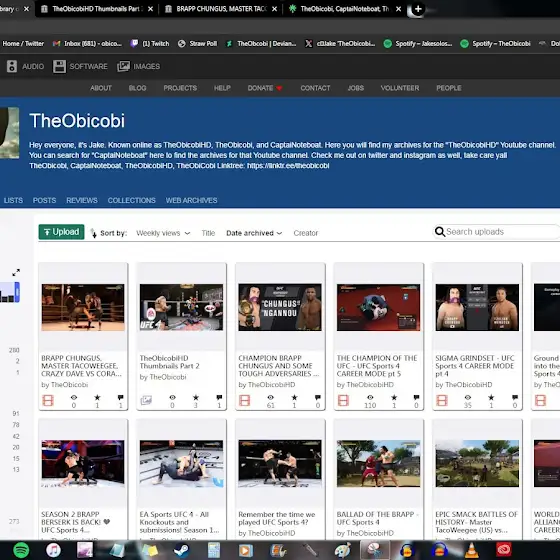Switch to the WEB ARCHIVES tab
The width and height of the screenshot is (560, 560).
191,200
